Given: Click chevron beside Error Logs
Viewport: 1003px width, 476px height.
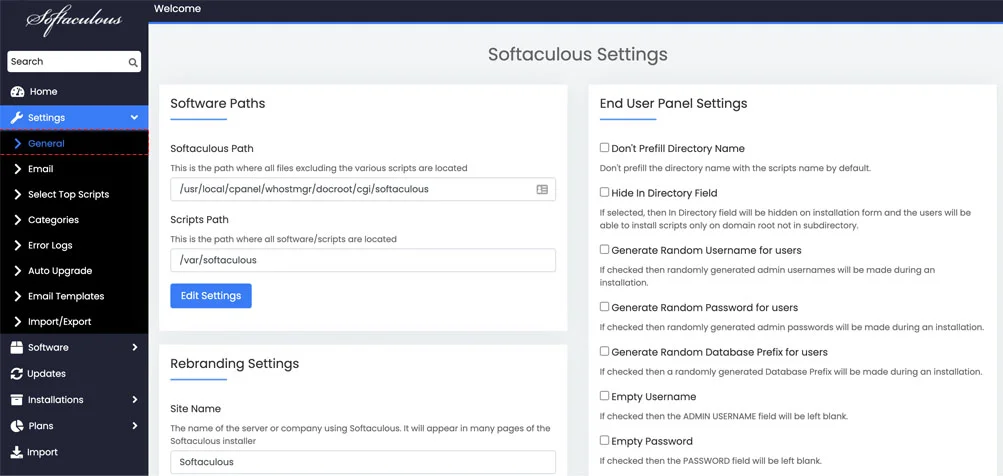Looking at the screenshot, I should (18, 246).
